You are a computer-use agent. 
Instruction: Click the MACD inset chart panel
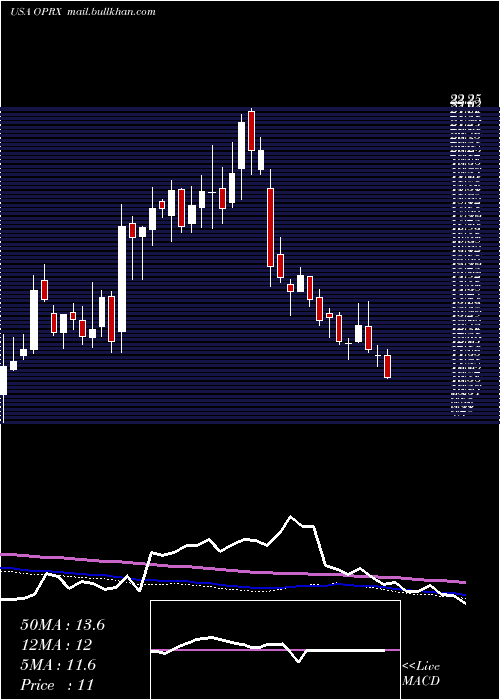click(275, 650)
